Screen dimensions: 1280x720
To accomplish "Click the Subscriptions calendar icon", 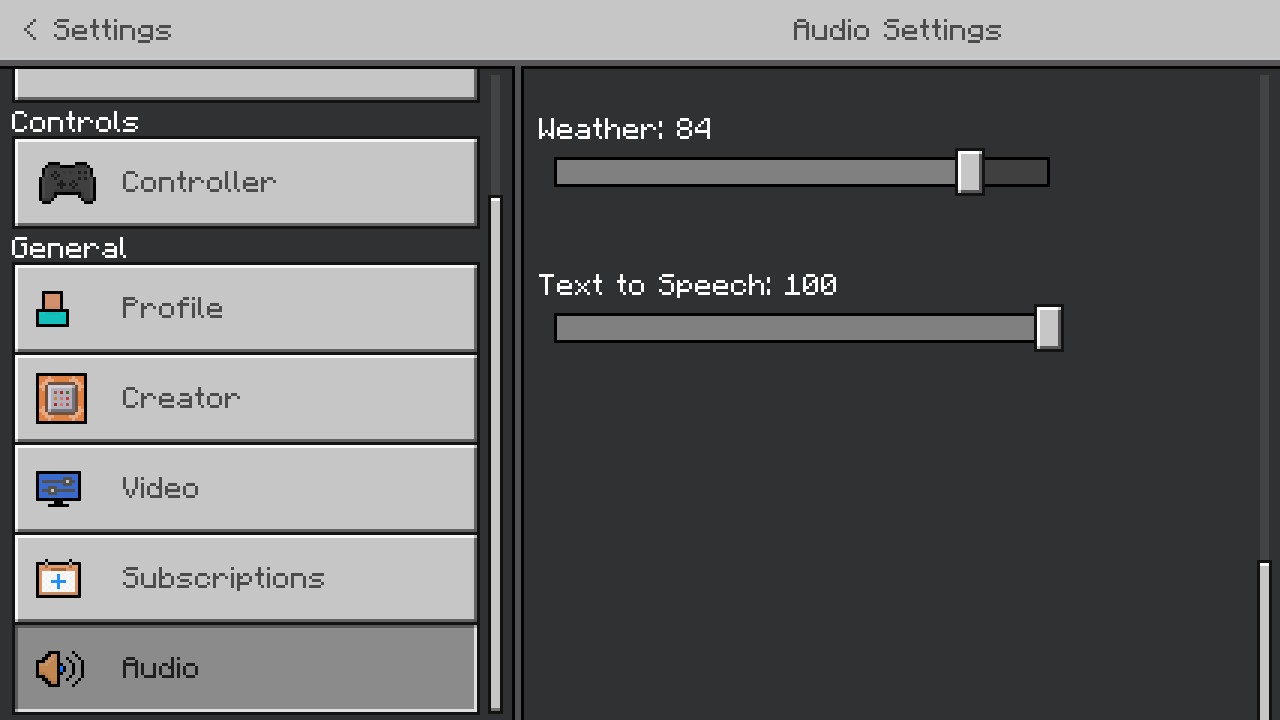I will [58, 578].
